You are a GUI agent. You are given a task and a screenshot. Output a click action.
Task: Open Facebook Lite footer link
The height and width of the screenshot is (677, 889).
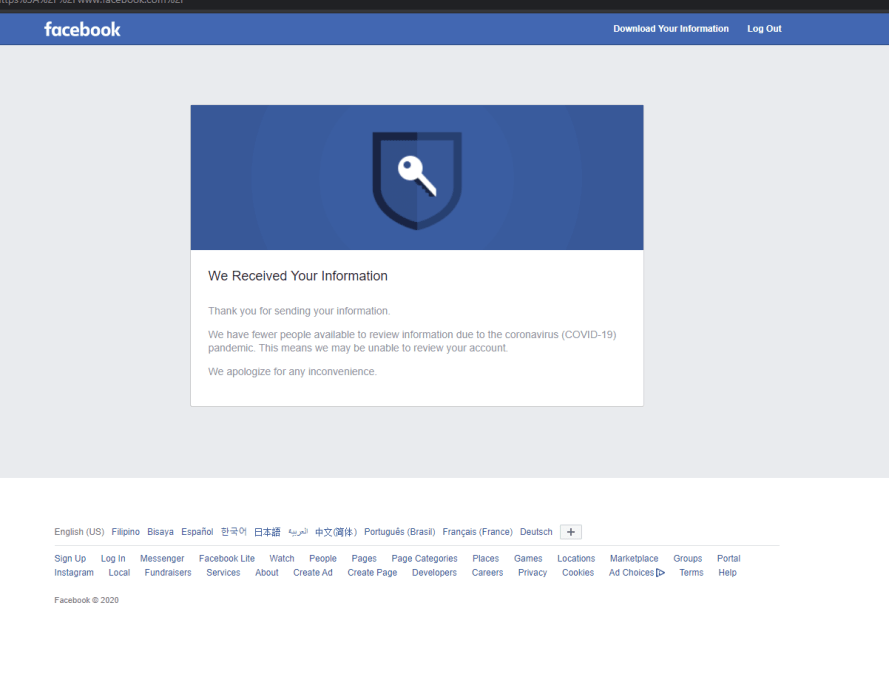point(227,558)
